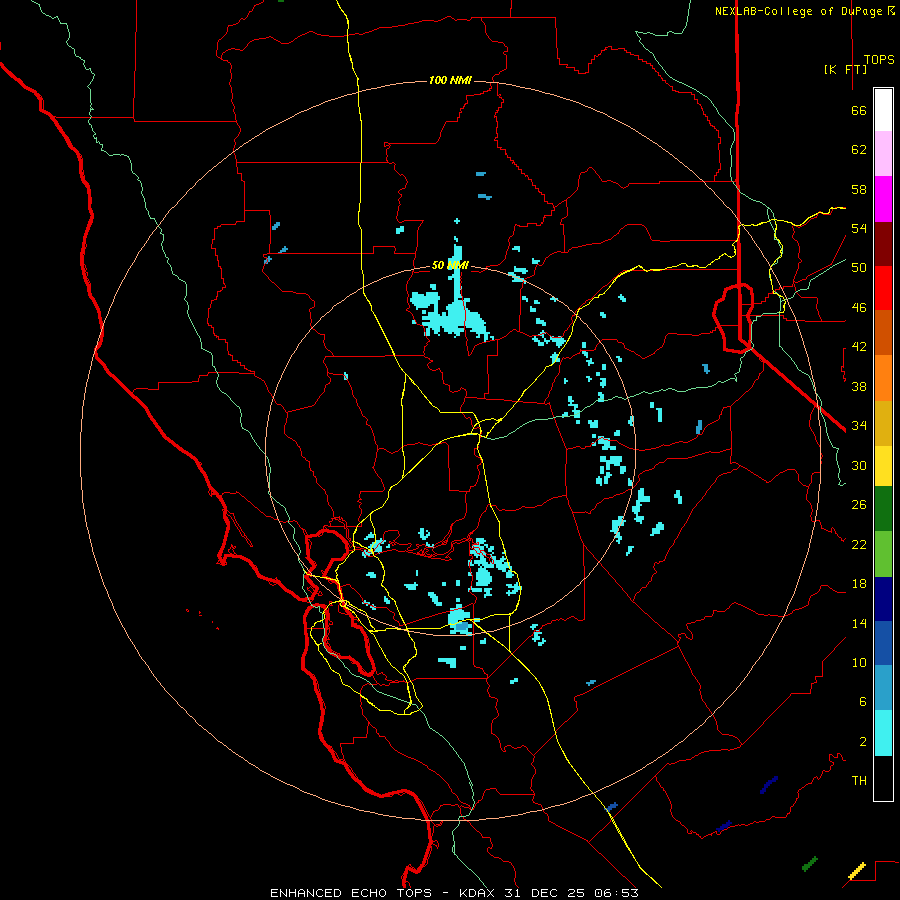The image size is (900, 900).
Task: Click the "38" legend value
Action: (859, 386)
